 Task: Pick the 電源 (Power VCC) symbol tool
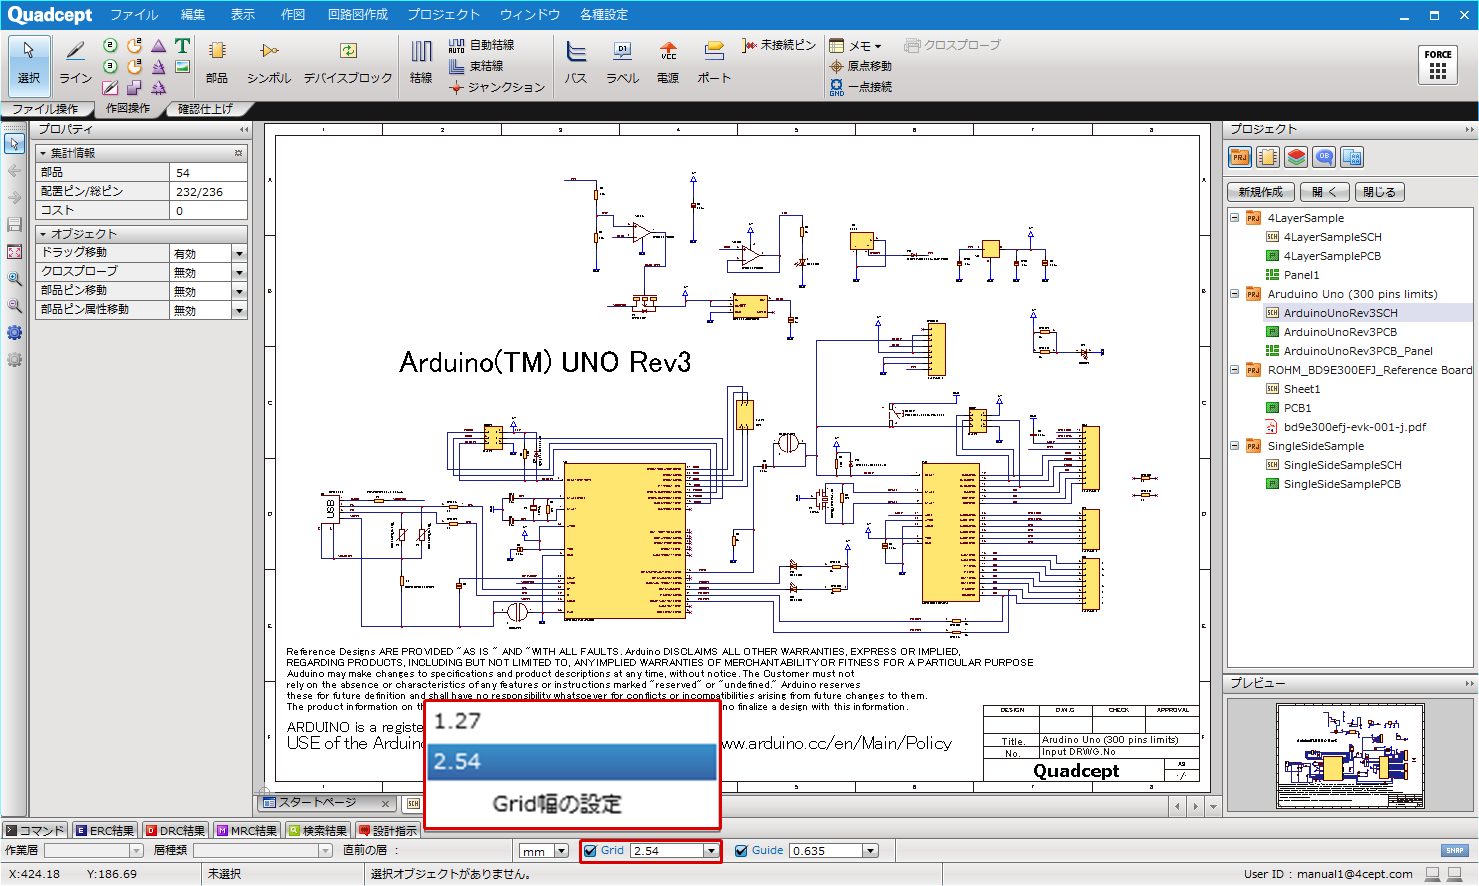(668, 62)
